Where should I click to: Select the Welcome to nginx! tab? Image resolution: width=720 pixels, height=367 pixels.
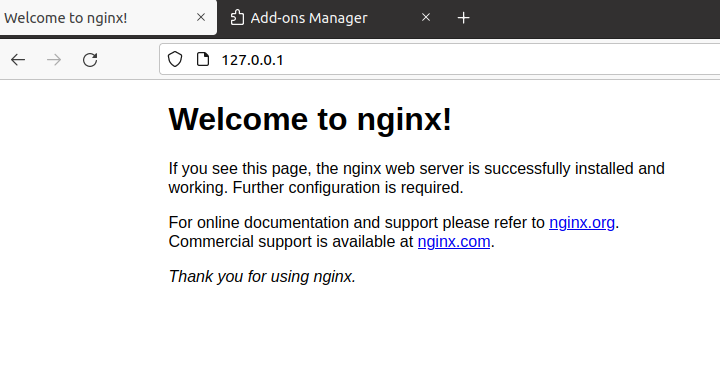click(x=107, y=17)
